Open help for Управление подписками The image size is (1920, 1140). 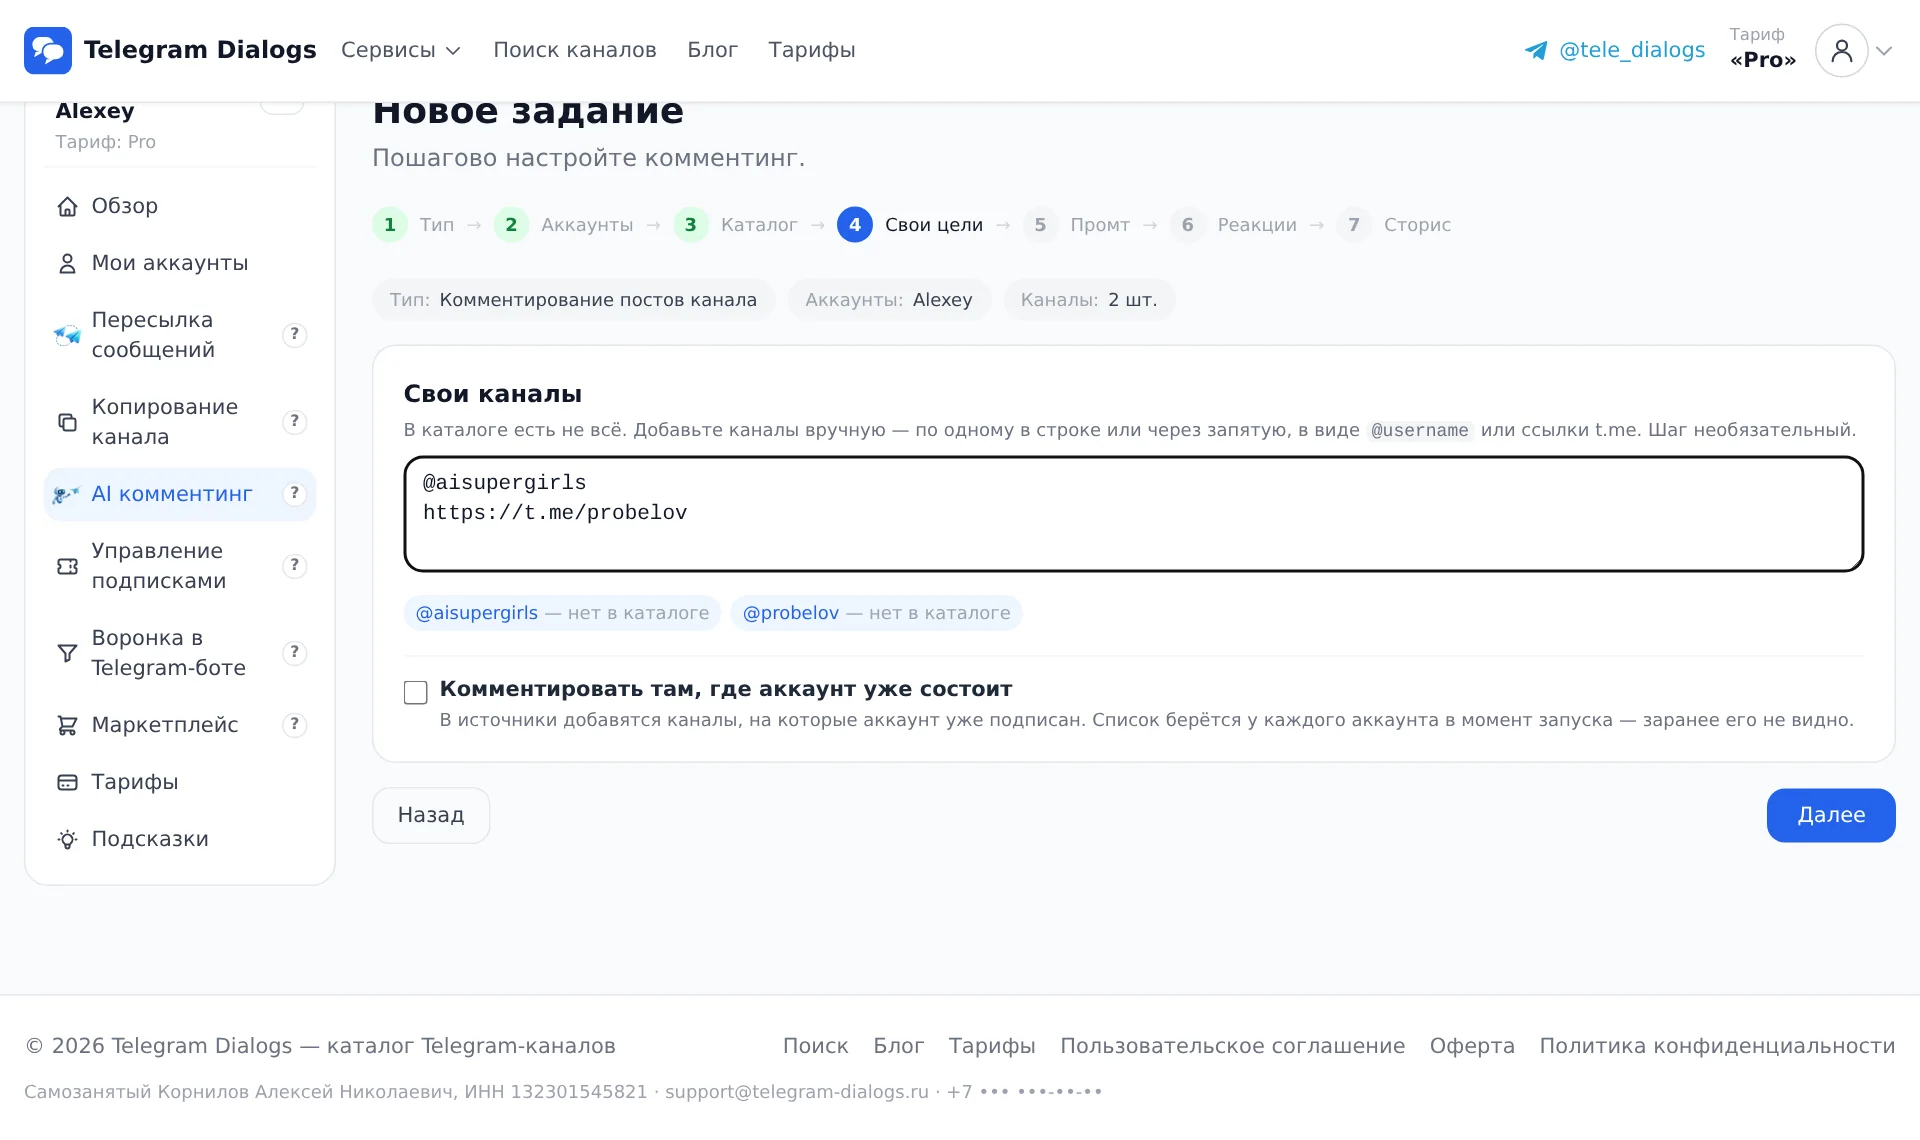[x=294, y=566]
